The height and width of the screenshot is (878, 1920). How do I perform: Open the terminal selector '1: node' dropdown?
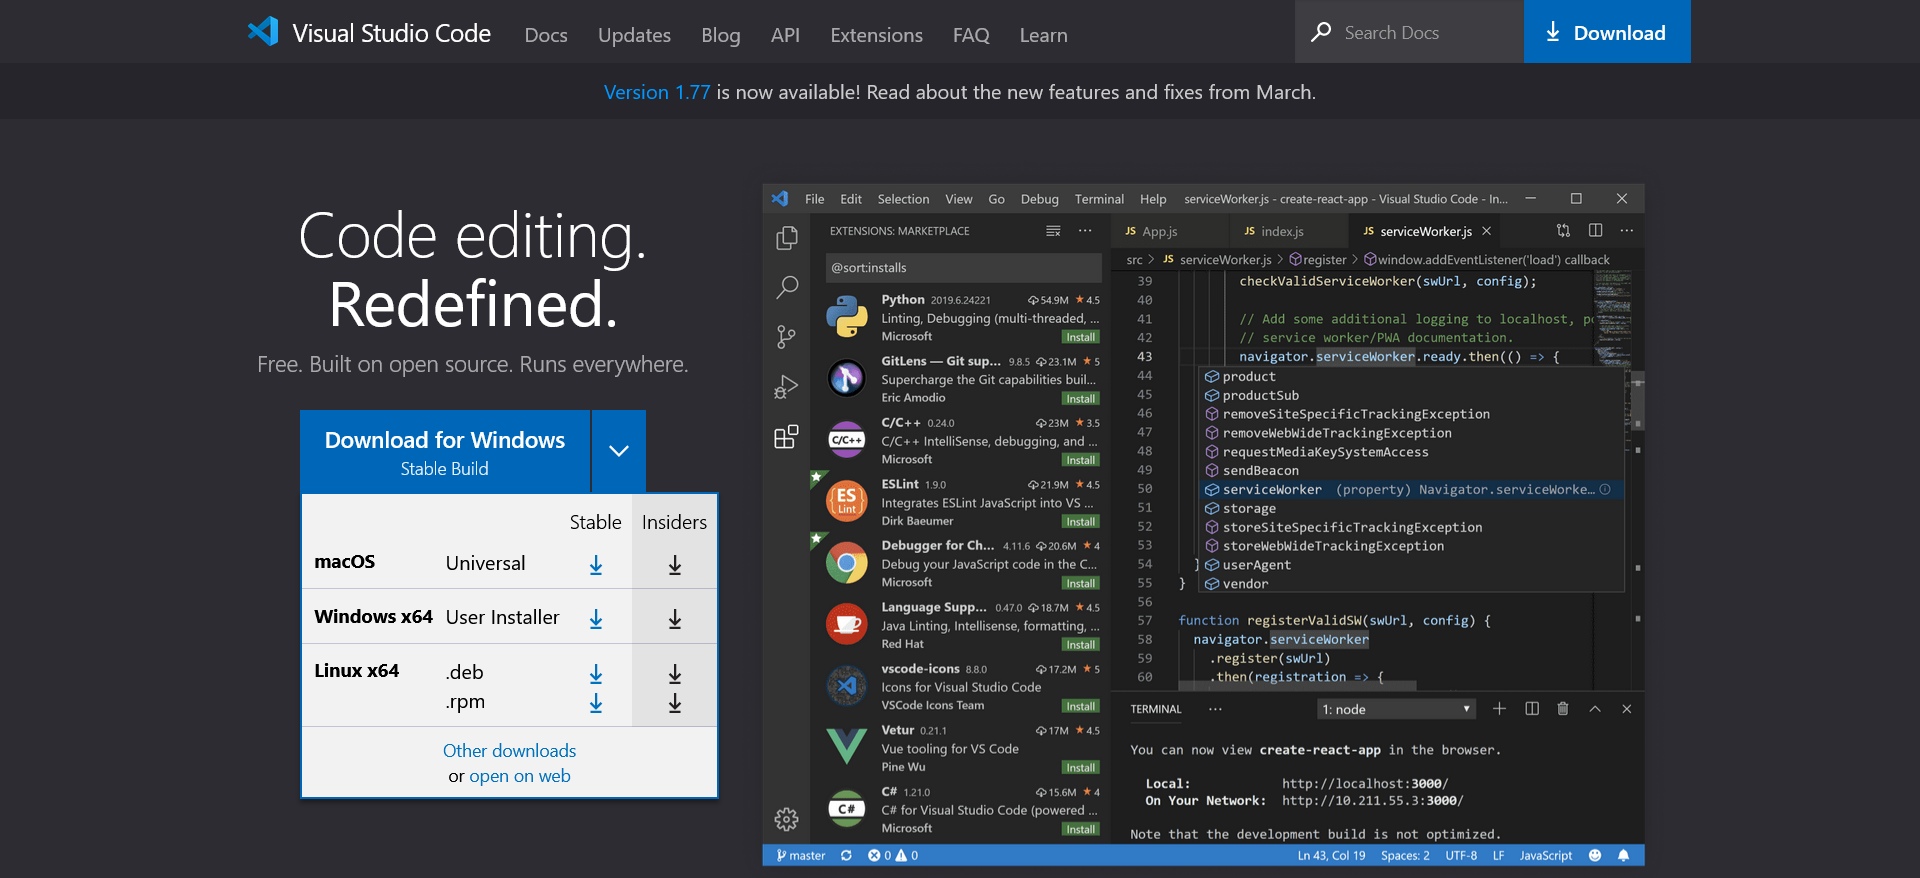coord(1396,709)
